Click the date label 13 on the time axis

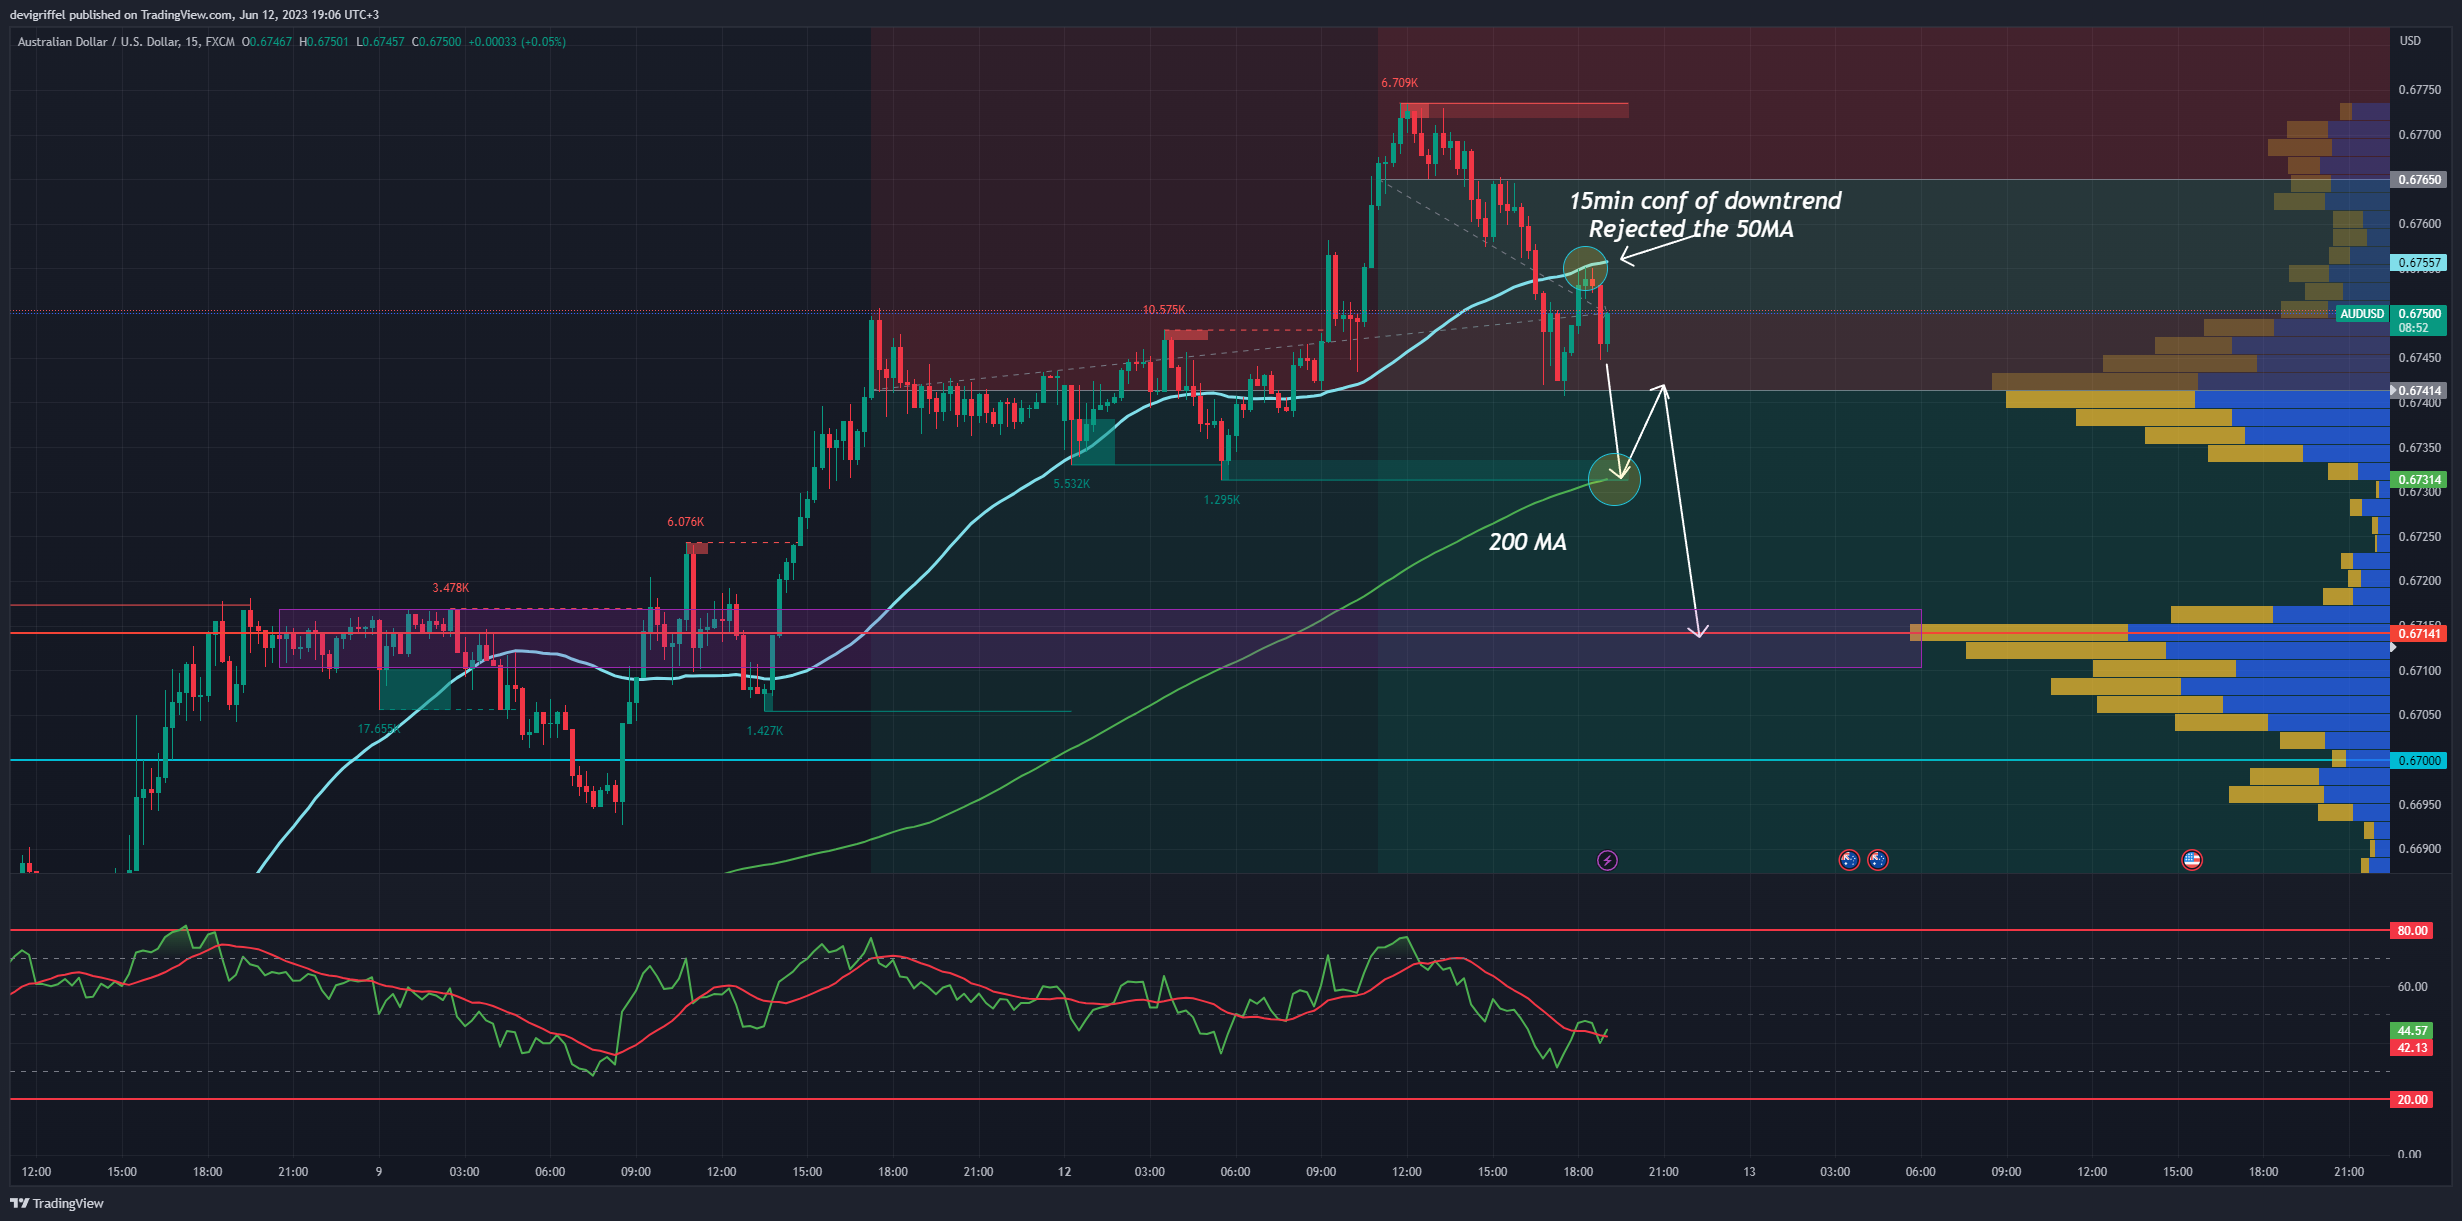[x=1749, y=1172]
